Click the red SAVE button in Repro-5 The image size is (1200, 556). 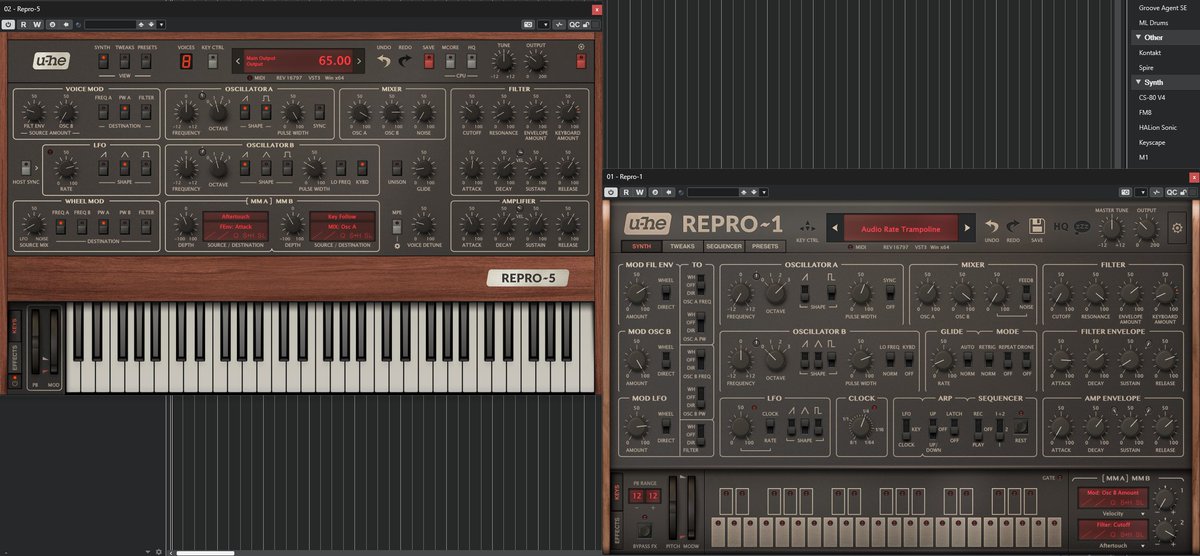pyautogui.click(x=428, y=62)
